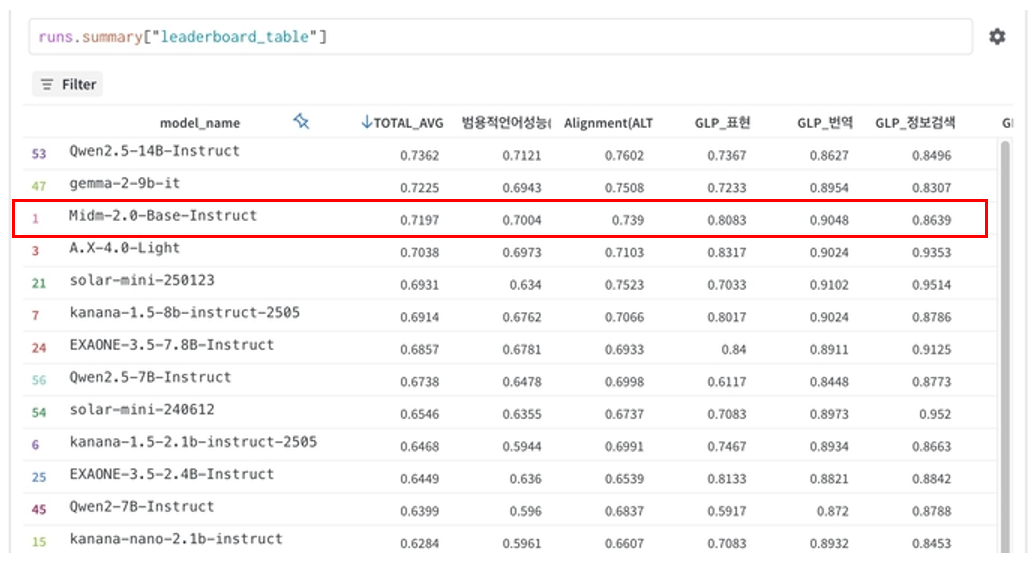Click the GLP_정보검색 column header
Viewport: 1033px width, 565px height.
(914, 122)
